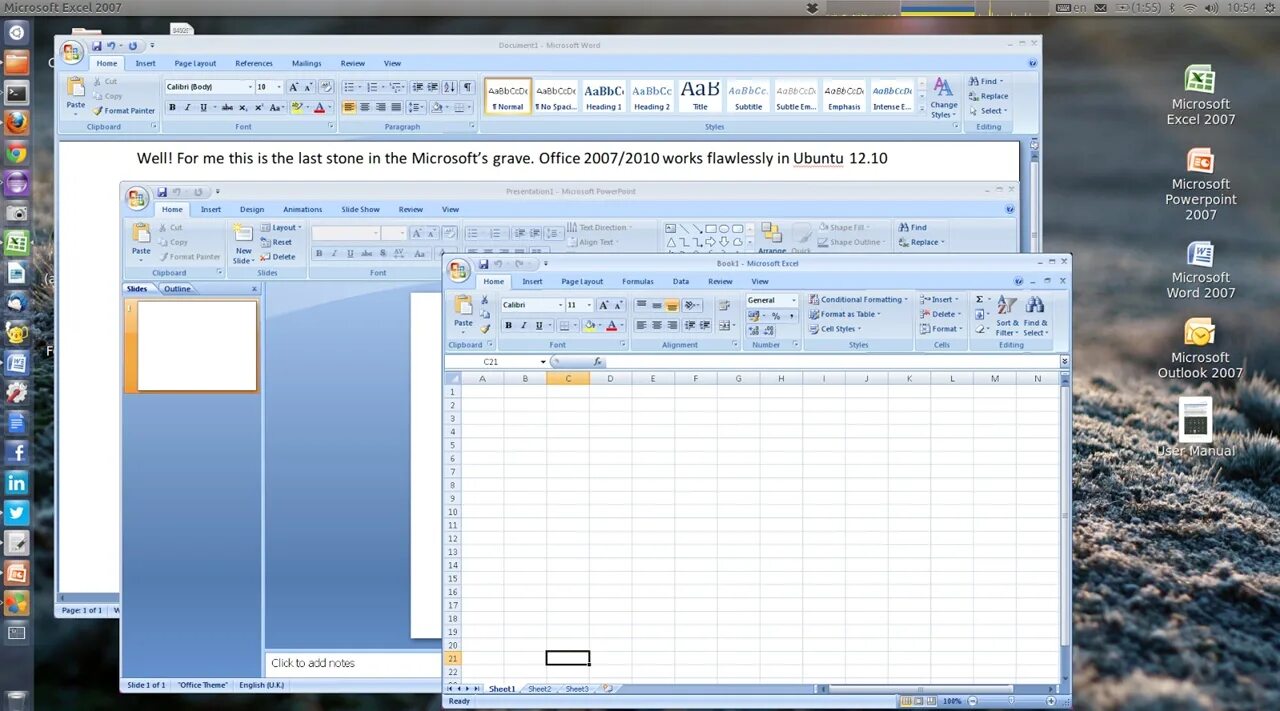Click Find in PowerPoint's ribbon
Screen dimensions: 1280x711
(x=912, y=227)
